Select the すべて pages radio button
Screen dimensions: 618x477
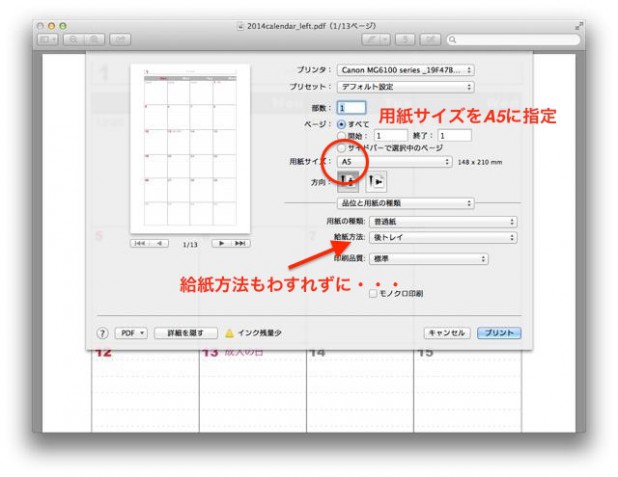pyautogui.click(x=343, y=123)
